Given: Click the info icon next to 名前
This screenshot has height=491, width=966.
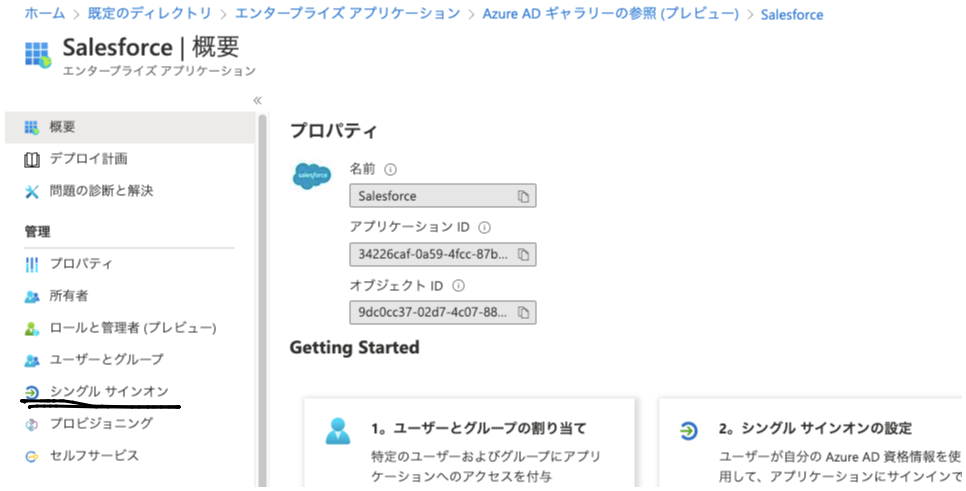Looking at the screenshot, I should pos(391,169).
